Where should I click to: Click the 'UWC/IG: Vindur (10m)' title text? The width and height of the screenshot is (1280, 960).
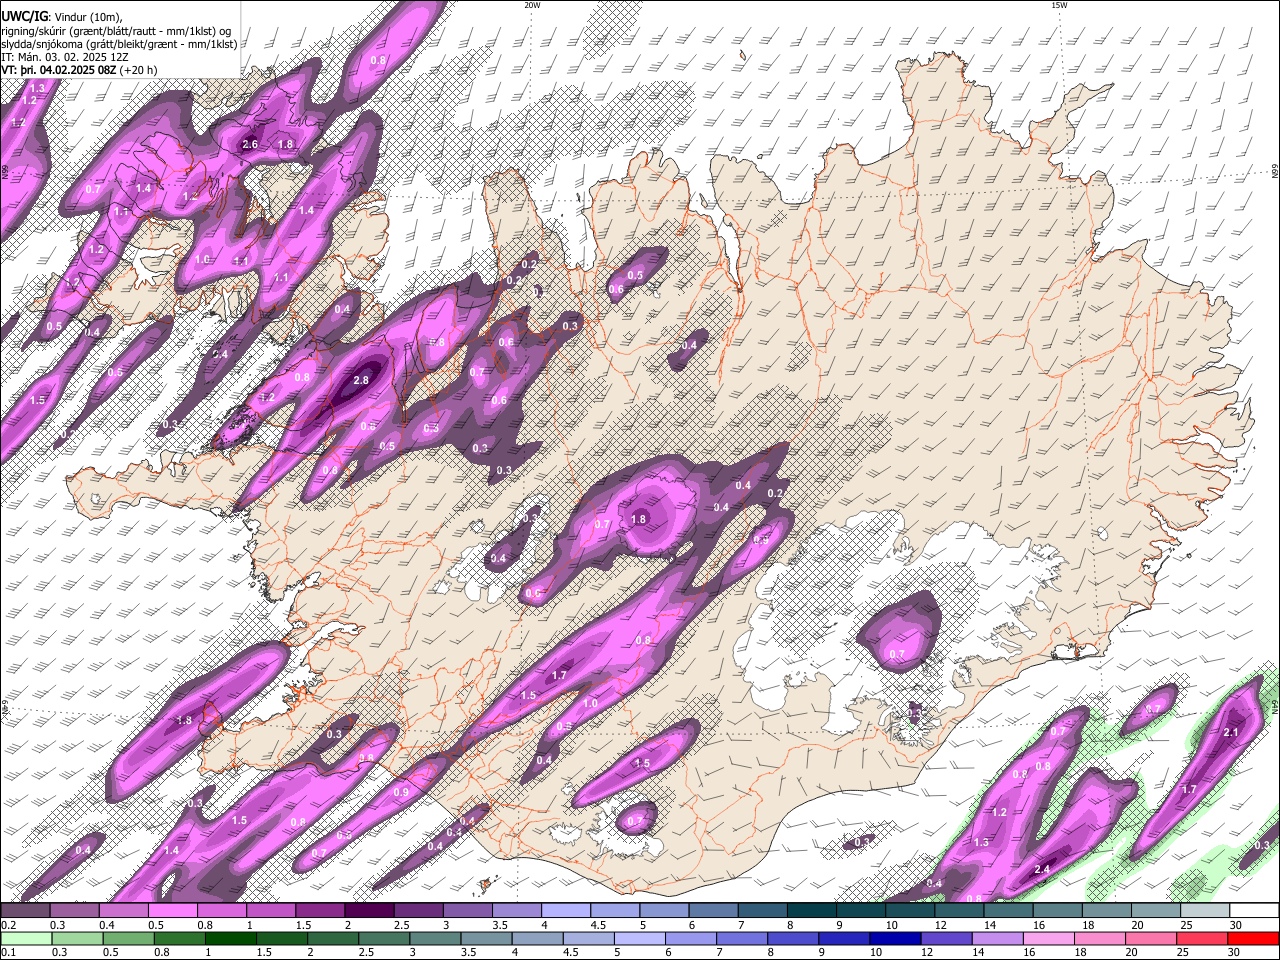click(61, 16)
